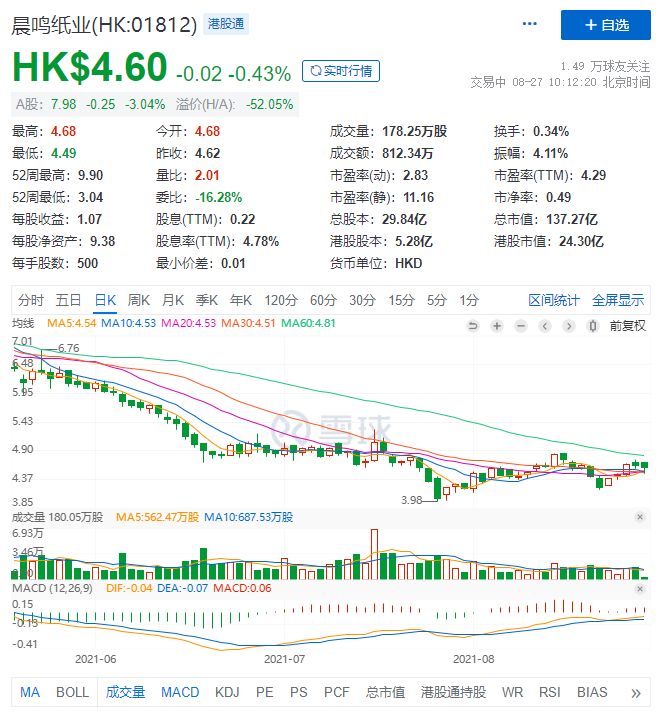Switch to the 周K weekly chart tab
This screenshot has width=667, height=712.
pos(138,300)
